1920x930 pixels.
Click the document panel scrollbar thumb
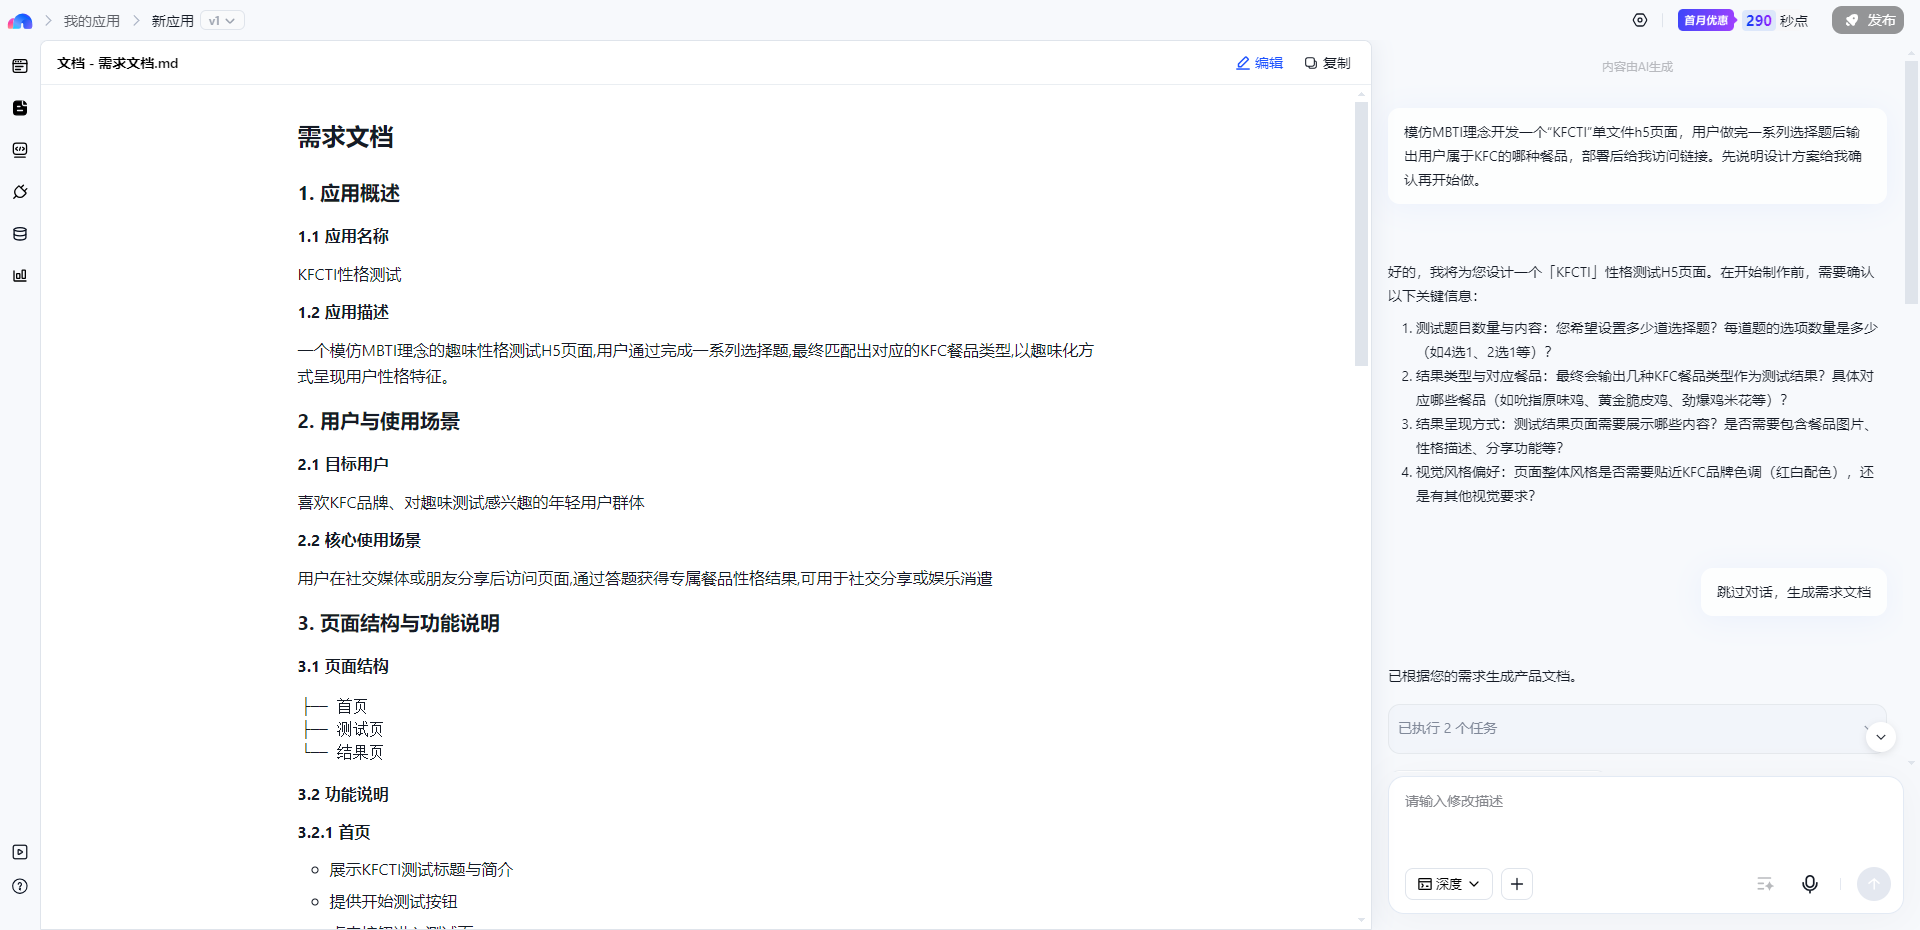tap(1361, 234)
